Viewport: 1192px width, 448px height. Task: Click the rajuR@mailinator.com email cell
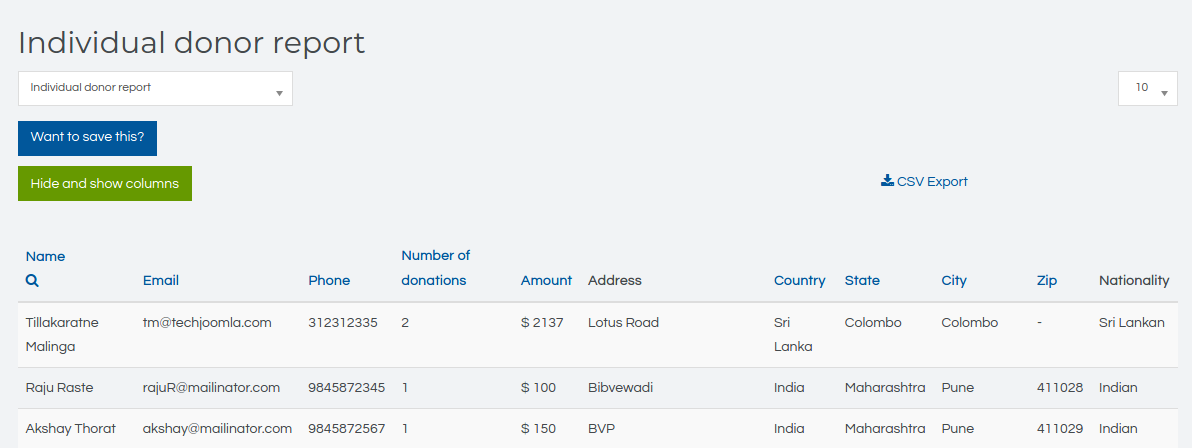point(211,387)
